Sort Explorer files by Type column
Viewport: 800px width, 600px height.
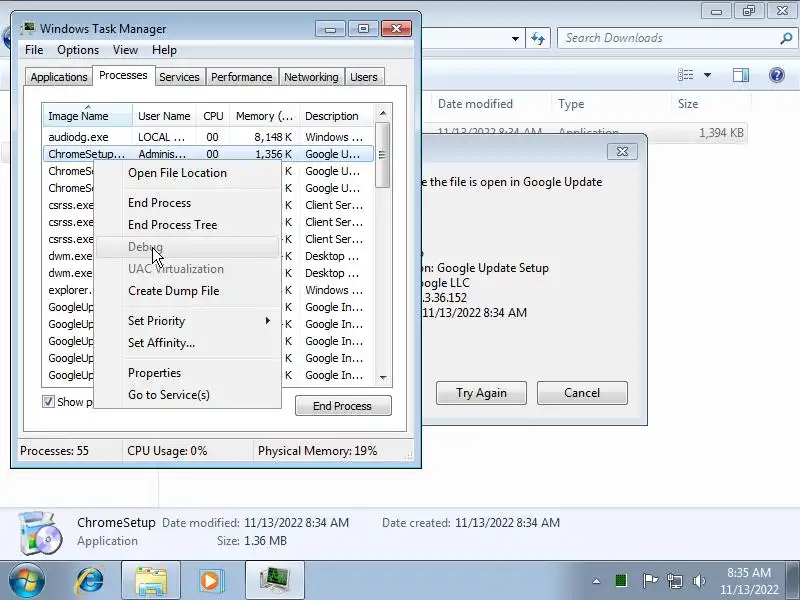(x=611, y=104)
